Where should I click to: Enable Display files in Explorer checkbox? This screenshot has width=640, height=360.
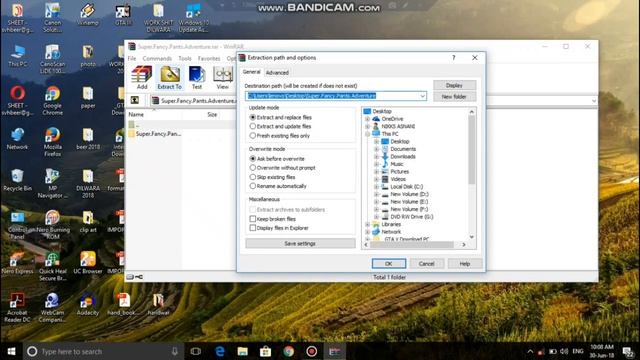pyautogui.click(x=253, y=228)
